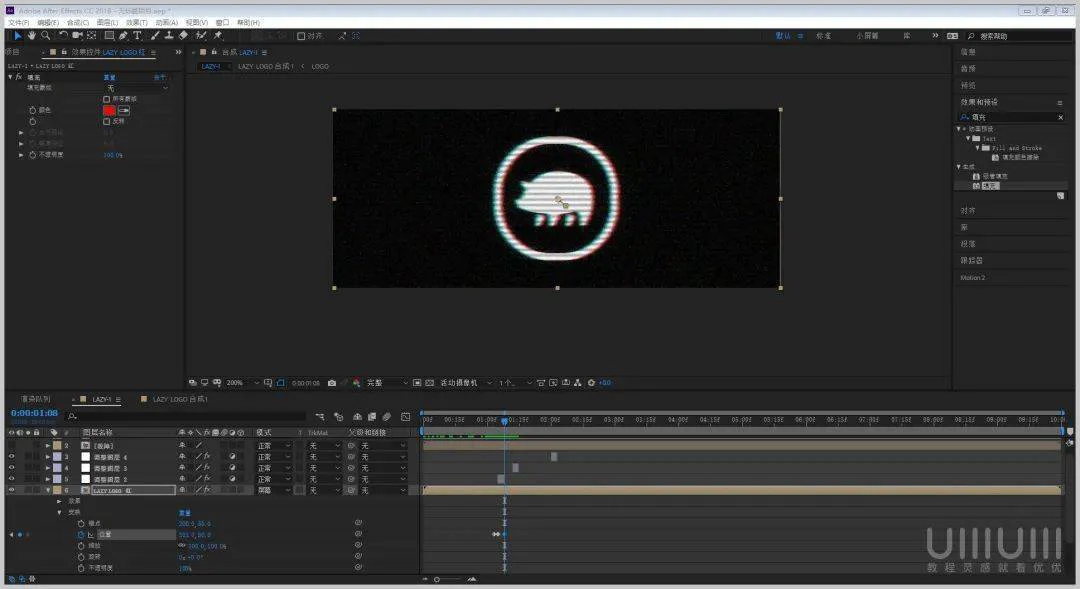Select the Zoom magnifier tool

point(45,36)
